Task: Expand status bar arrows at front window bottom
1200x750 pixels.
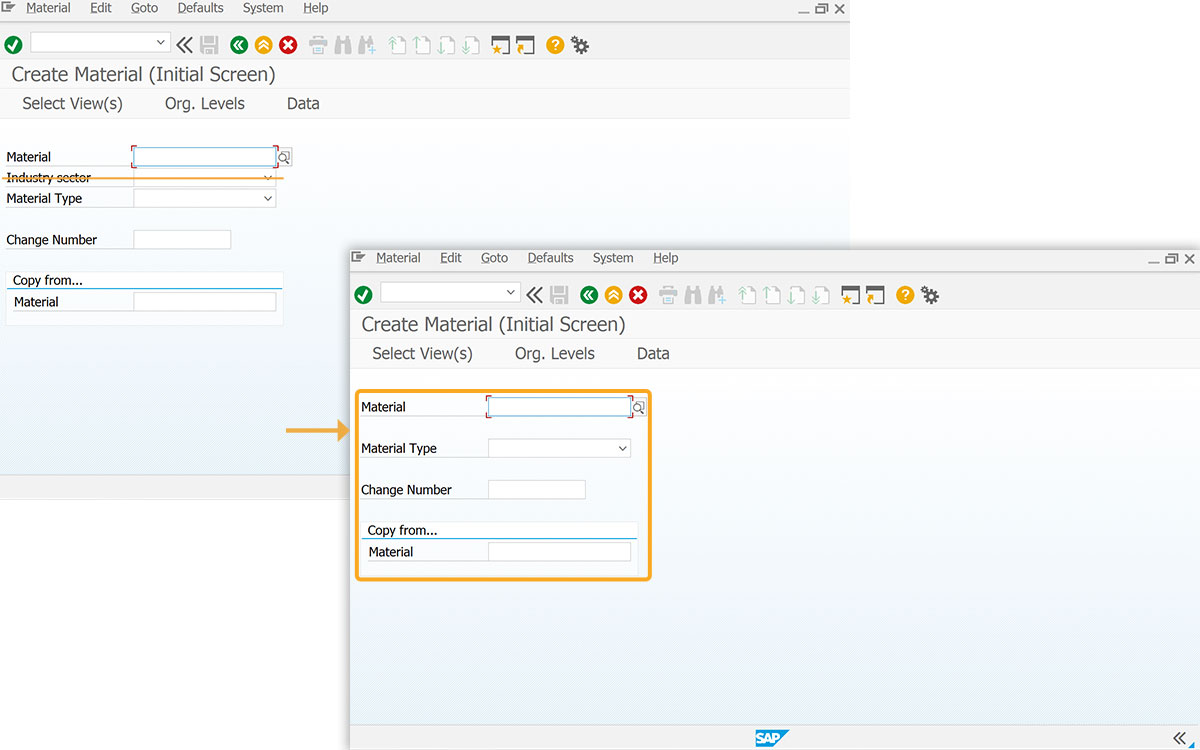Action: click(x=1180, y=738)
